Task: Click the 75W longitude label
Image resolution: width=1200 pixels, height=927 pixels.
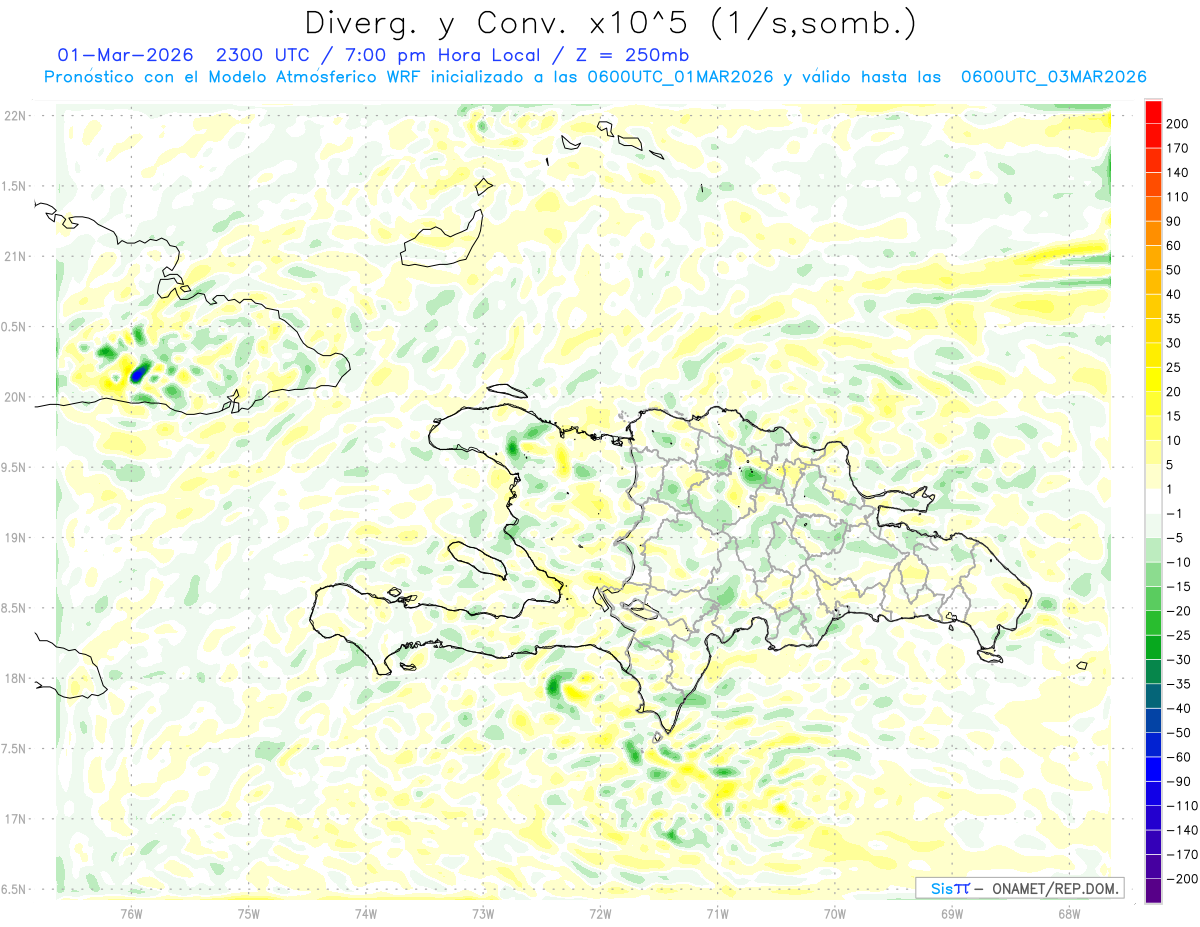Action: 249,912
